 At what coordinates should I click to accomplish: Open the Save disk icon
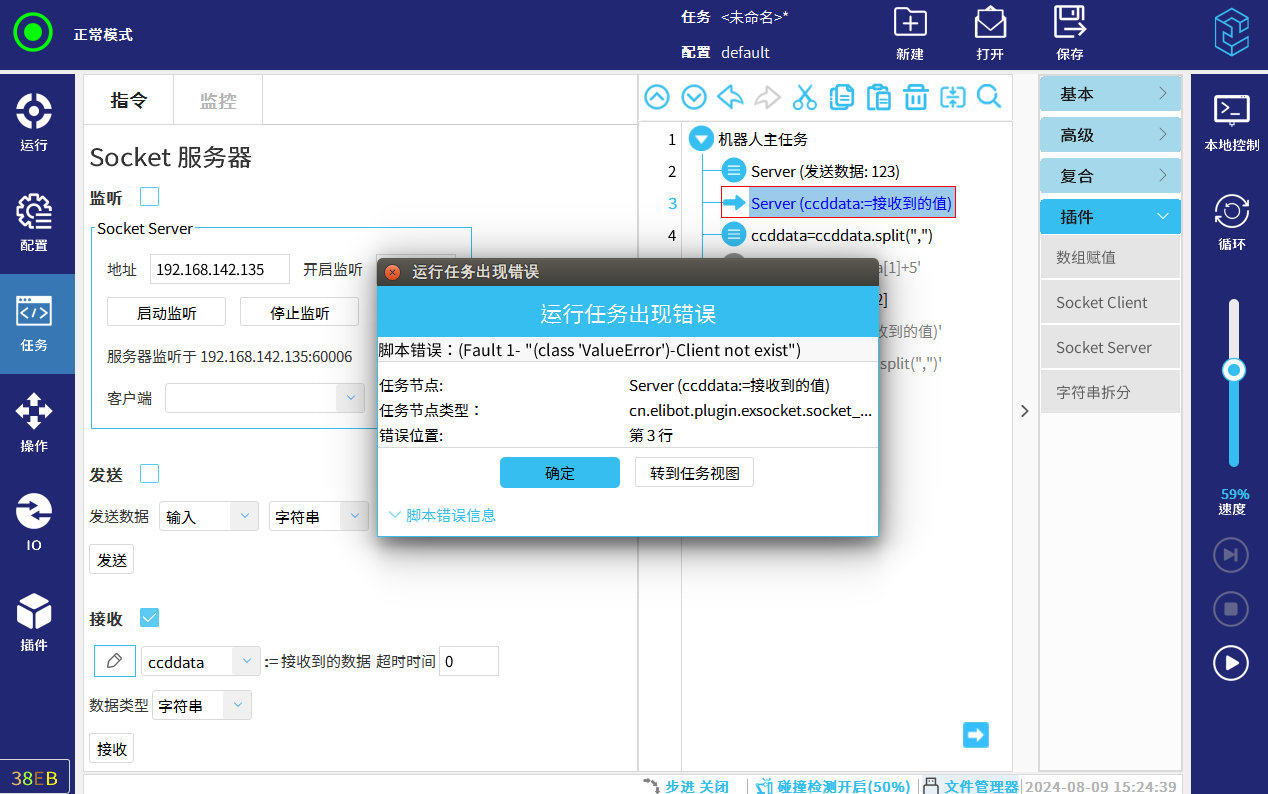pos(1069,33)
